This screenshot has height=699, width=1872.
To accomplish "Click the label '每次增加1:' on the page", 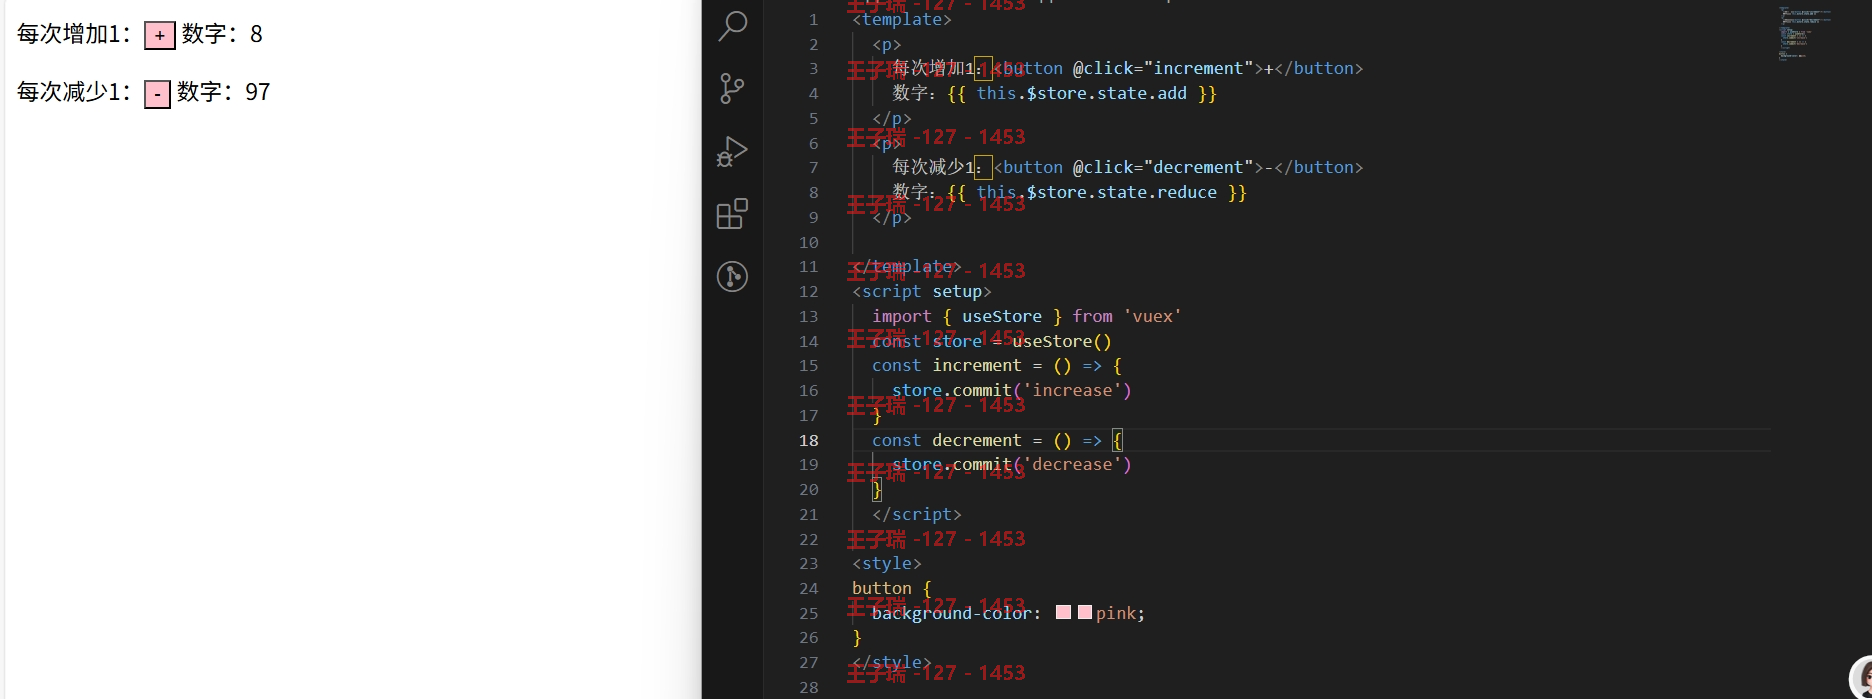I will (x=75, y=34).
